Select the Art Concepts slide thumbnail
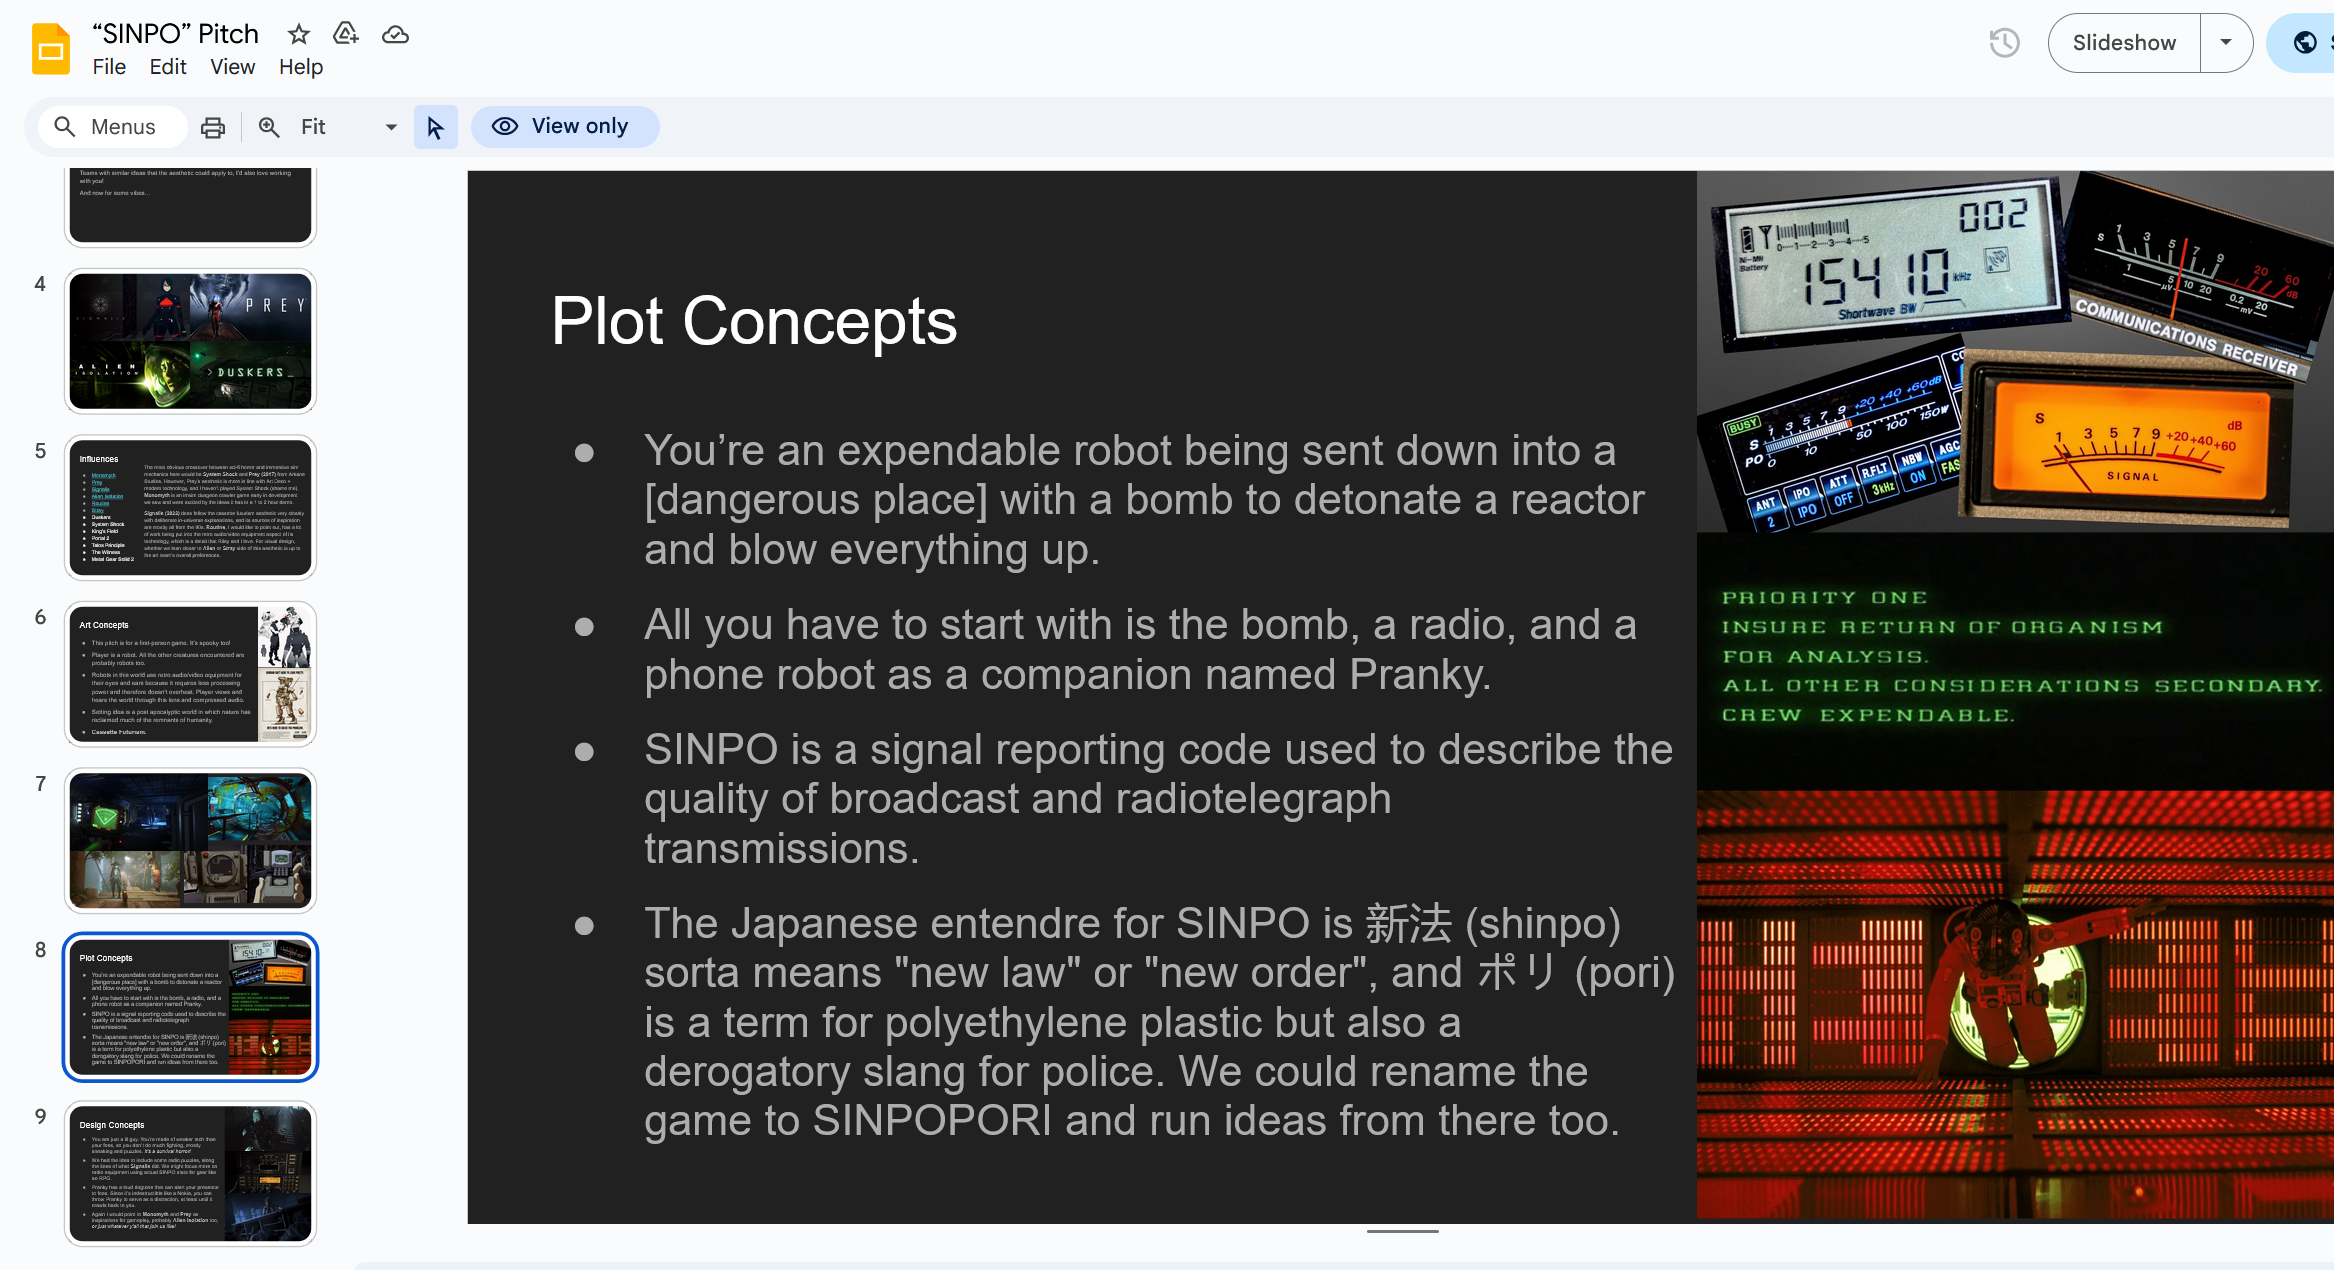The image size is (2334, 1270). point(190,674)
